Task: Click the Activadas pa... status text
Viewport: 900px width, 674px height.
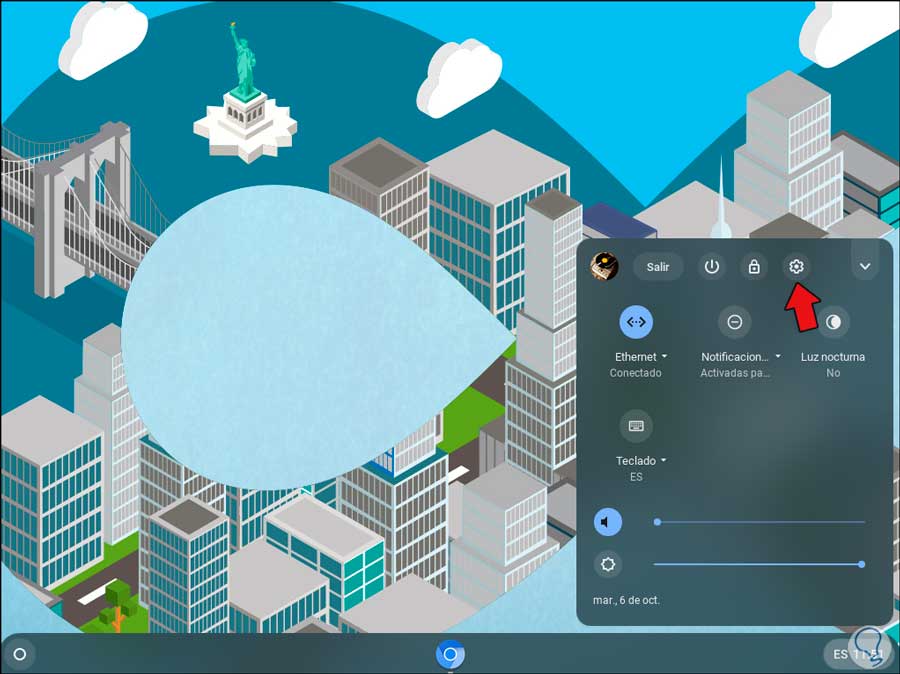Action: click(735, 373)
